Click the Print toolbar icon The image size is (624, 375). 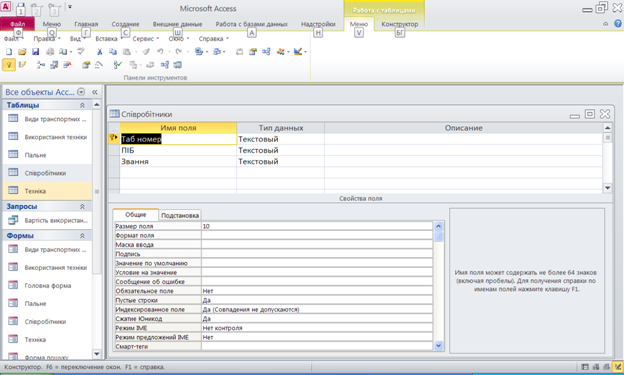(50, 52)
